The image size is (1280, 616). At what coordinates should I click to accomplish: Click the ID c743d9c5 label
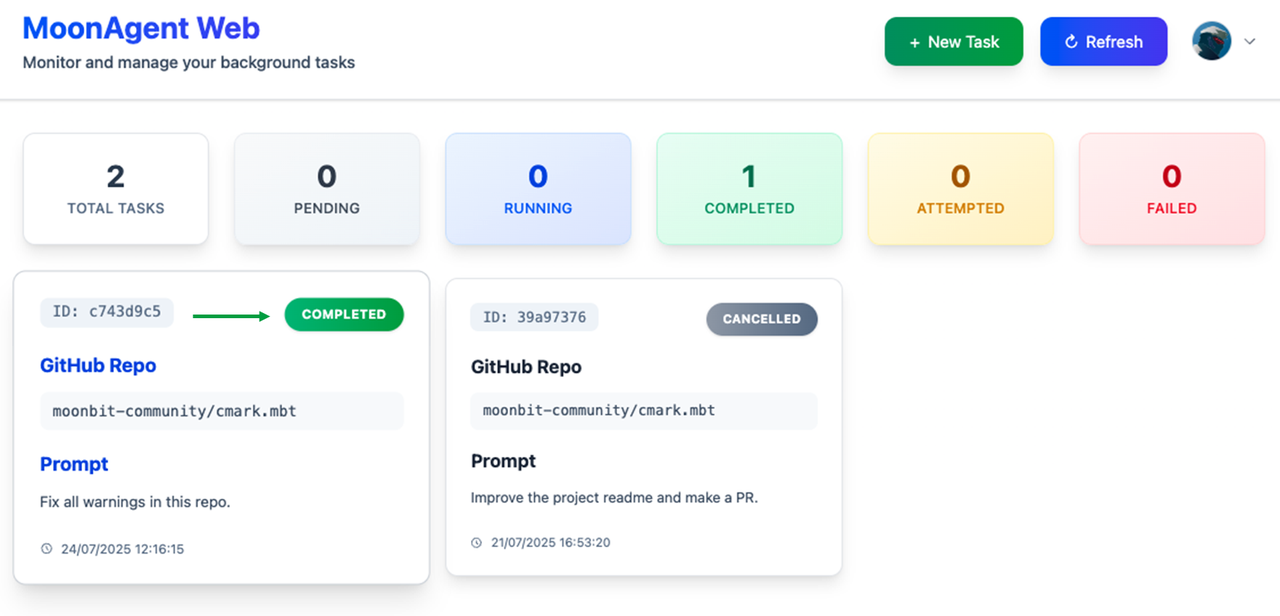click(x=107, y=312)
